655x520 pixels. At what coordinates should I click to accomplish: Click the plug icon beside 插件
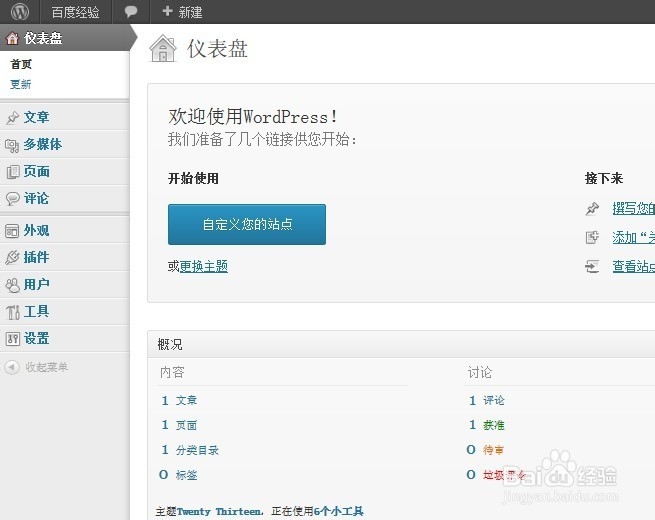click(12, 258)
